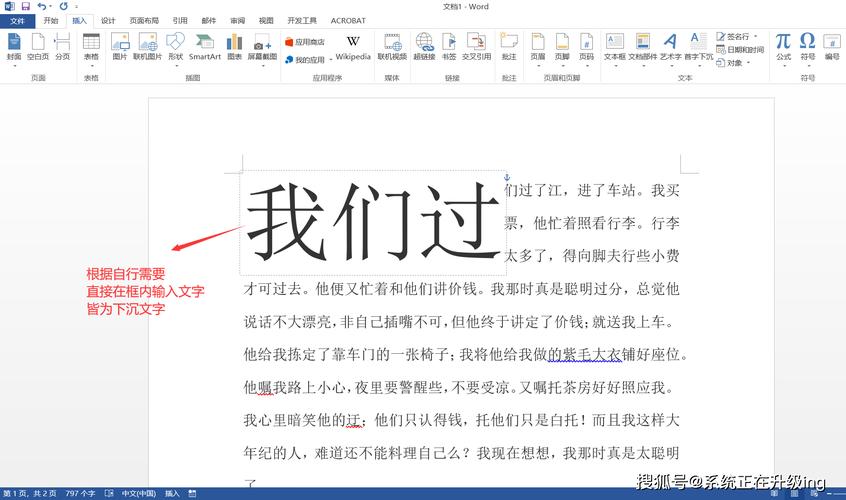Open the 符号 (Symbol) dropdown

click(808, 49)
